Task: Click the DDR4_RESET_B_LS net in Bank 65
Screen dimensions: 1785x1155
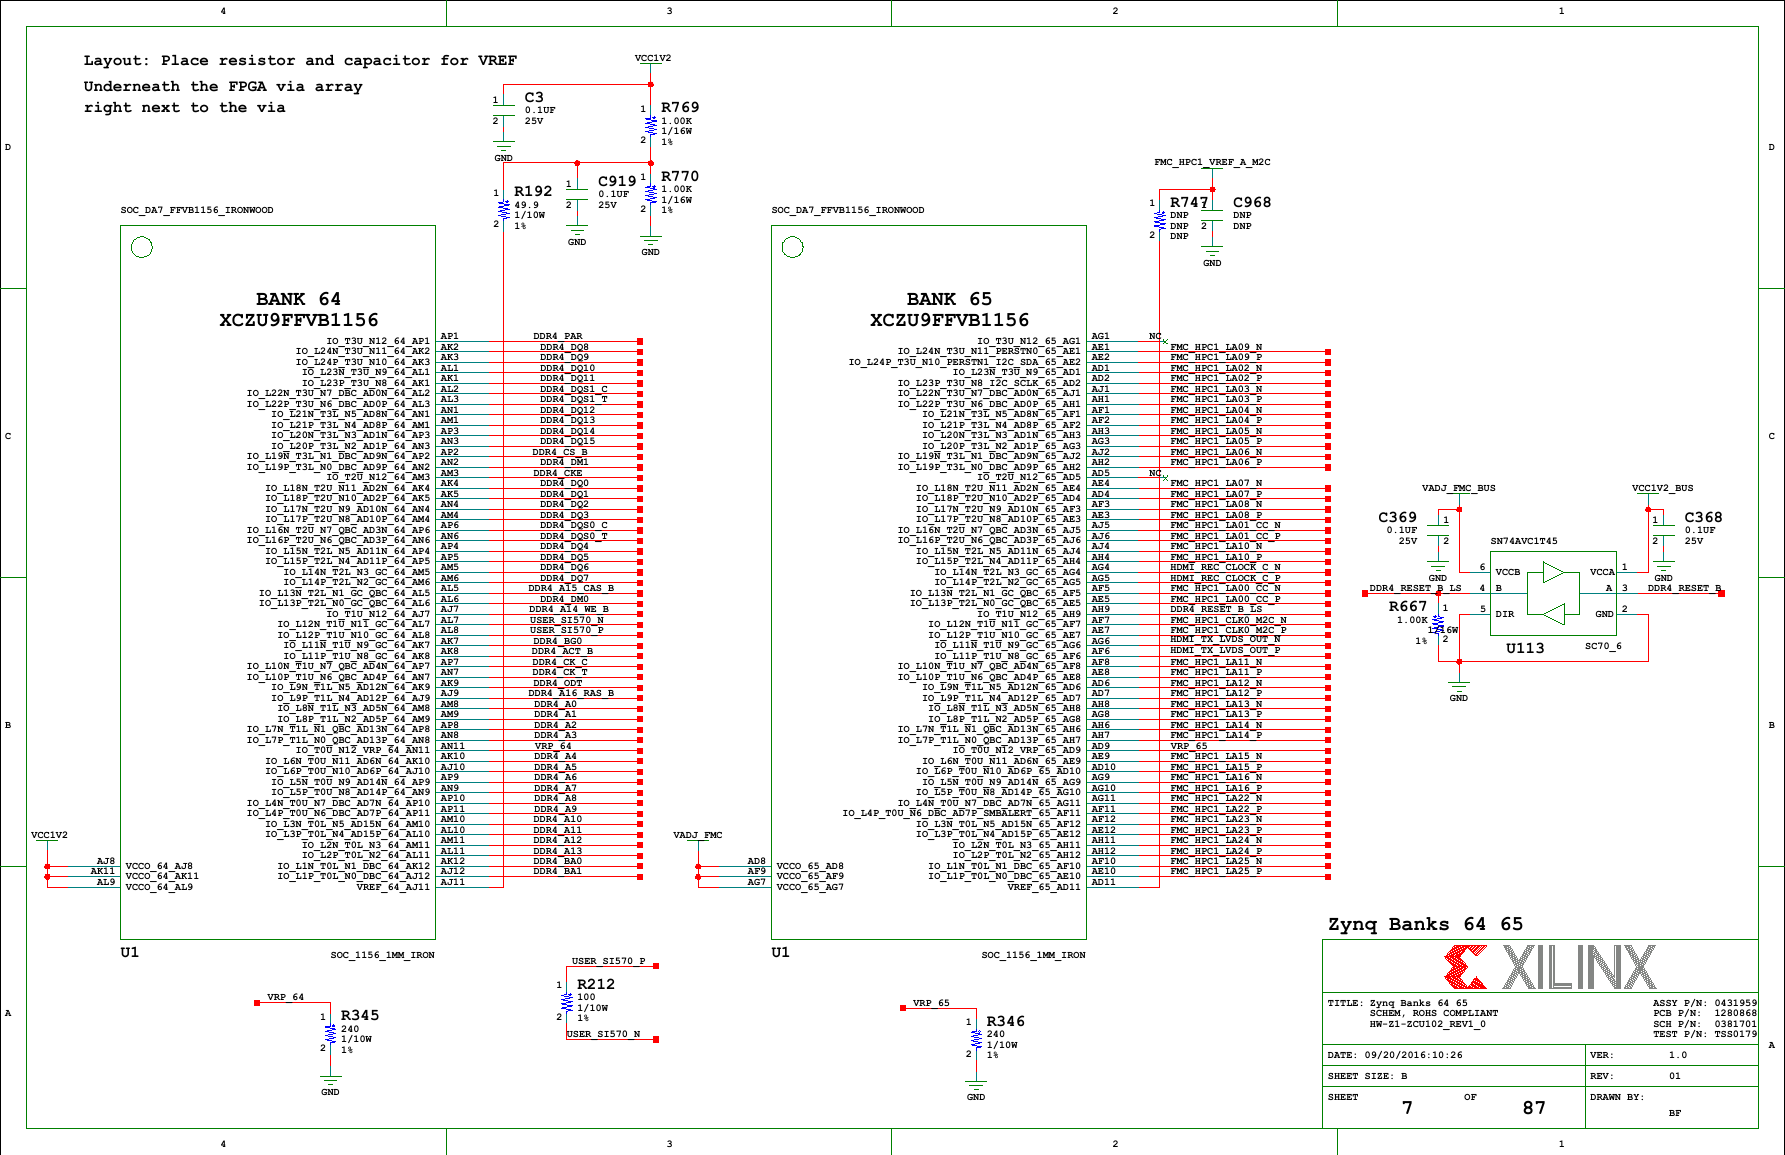Action: pos(1216,610)
